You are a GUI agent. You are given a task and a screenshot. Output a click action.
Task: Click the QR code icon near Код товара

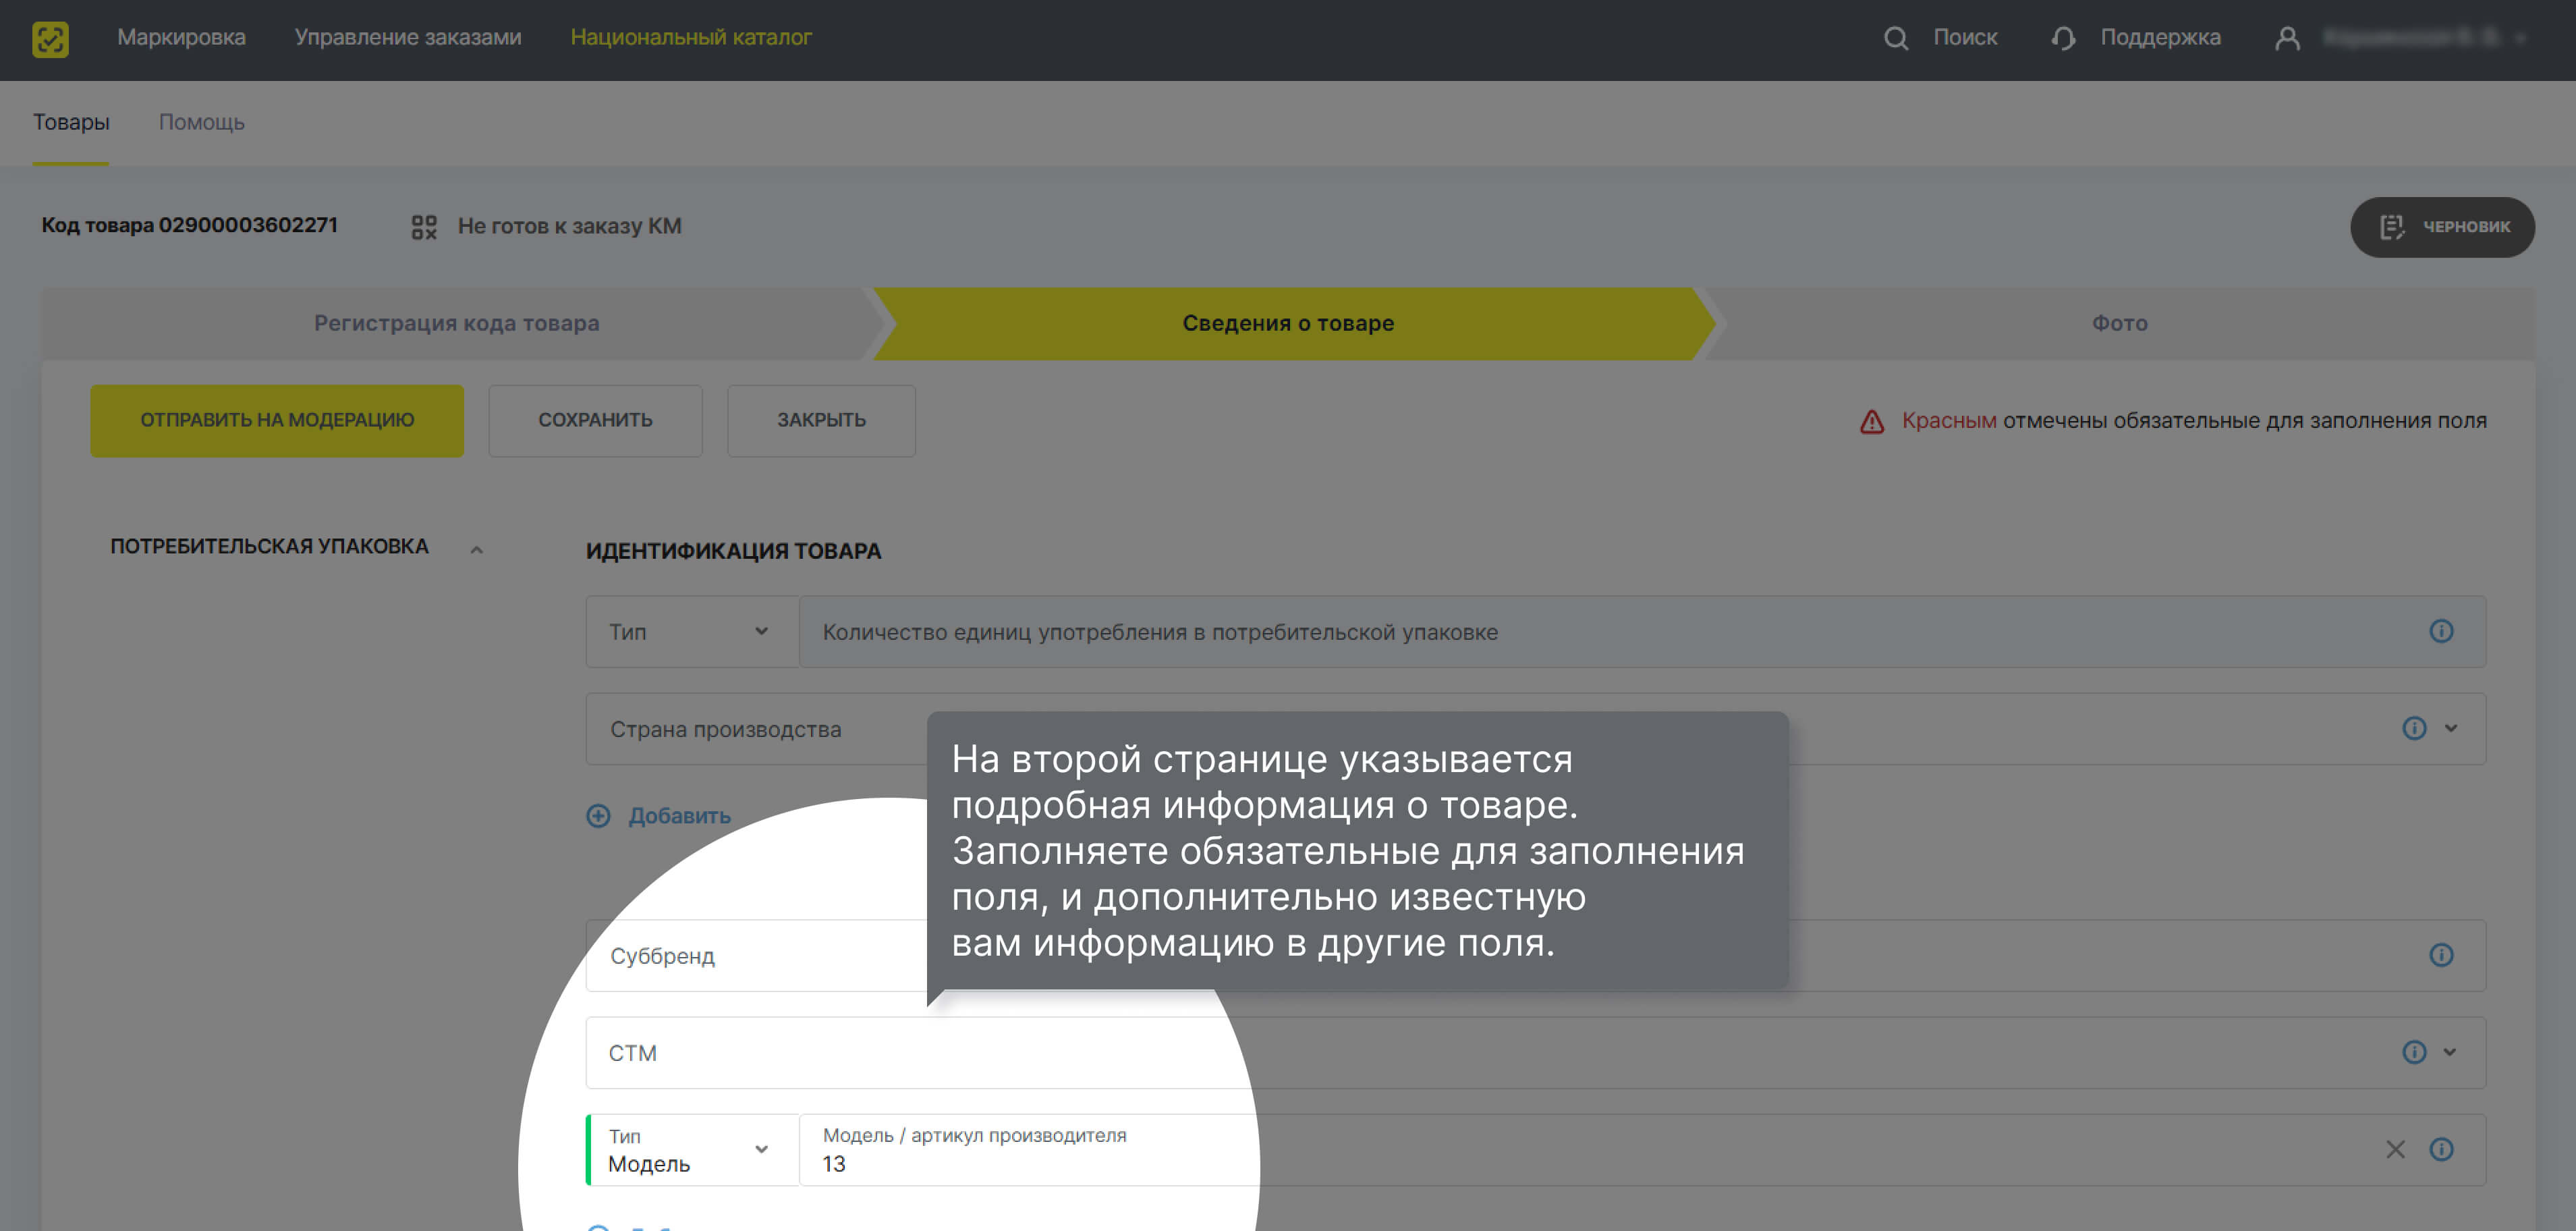(424, 226)
